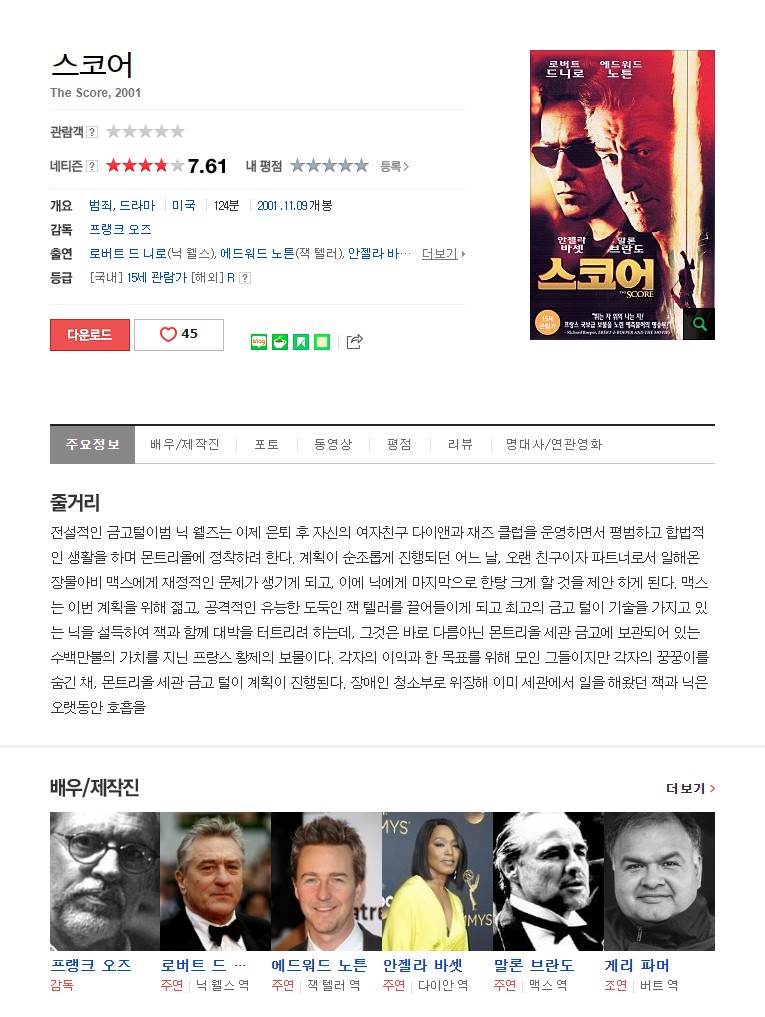The image size is (765, 1017).
Task: Open 등록 to register my rating
Action: pos(395,167)
